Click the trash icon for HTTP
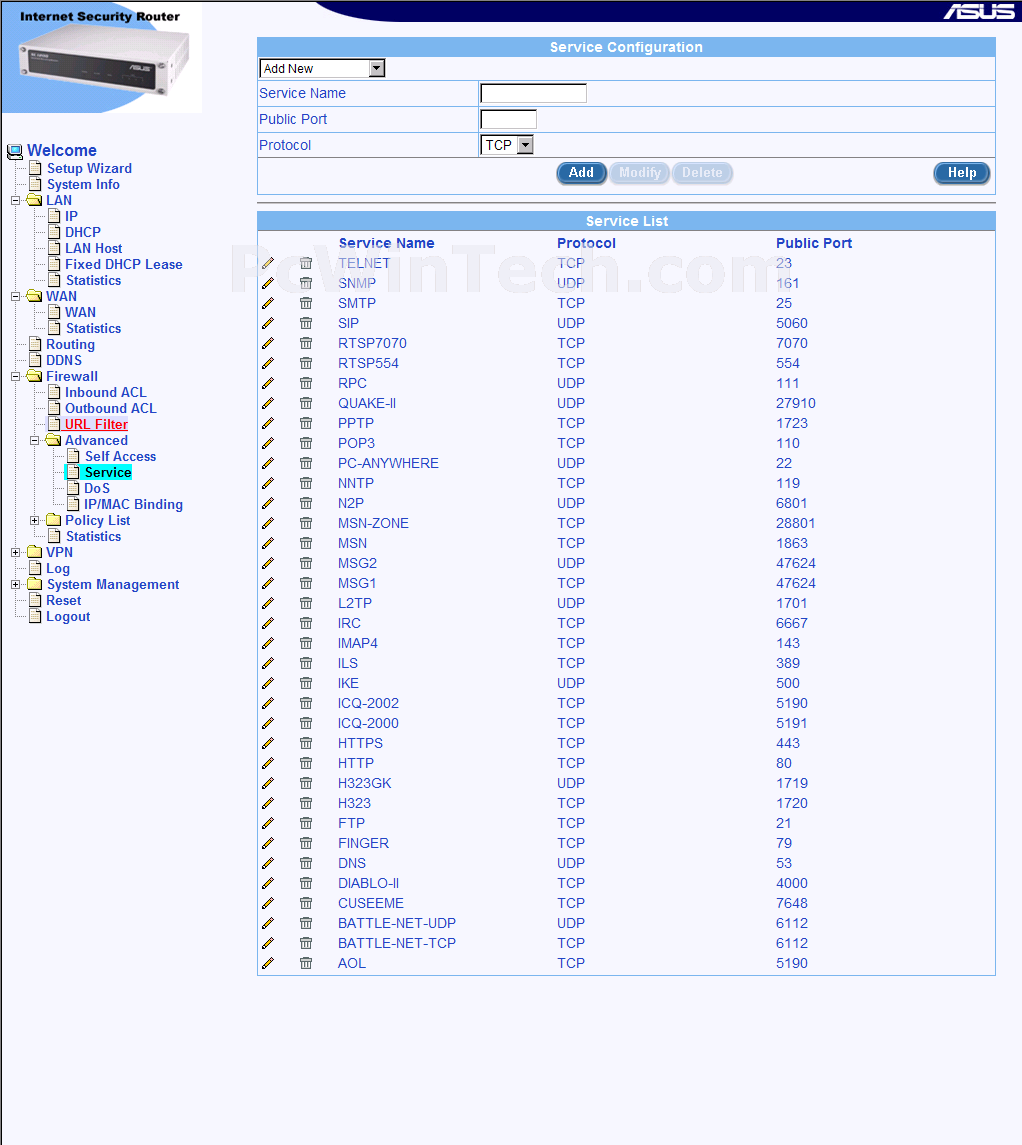 tap(306, 763)
